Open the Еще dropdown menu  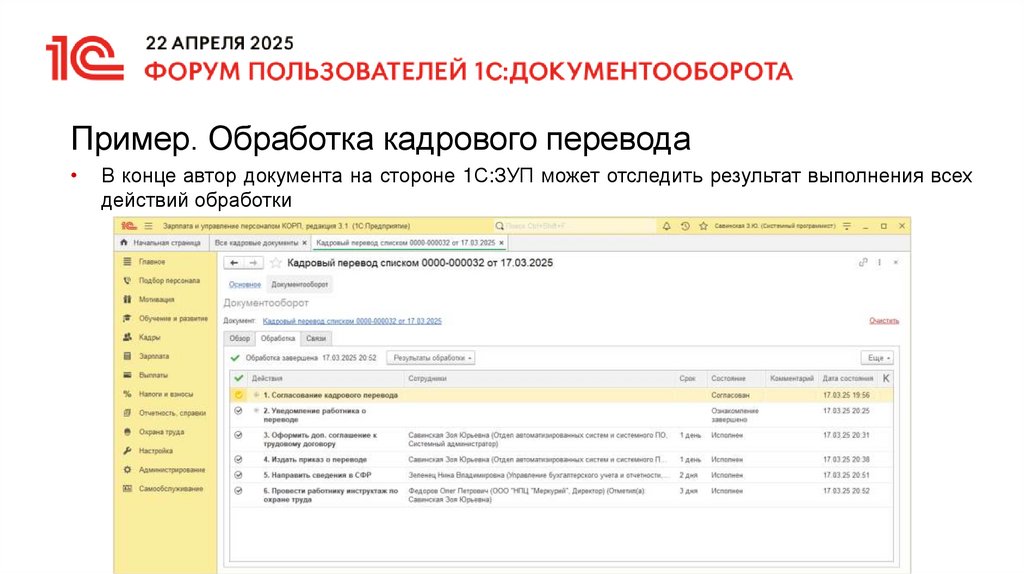pyautogui.click(x=876, y=358)
